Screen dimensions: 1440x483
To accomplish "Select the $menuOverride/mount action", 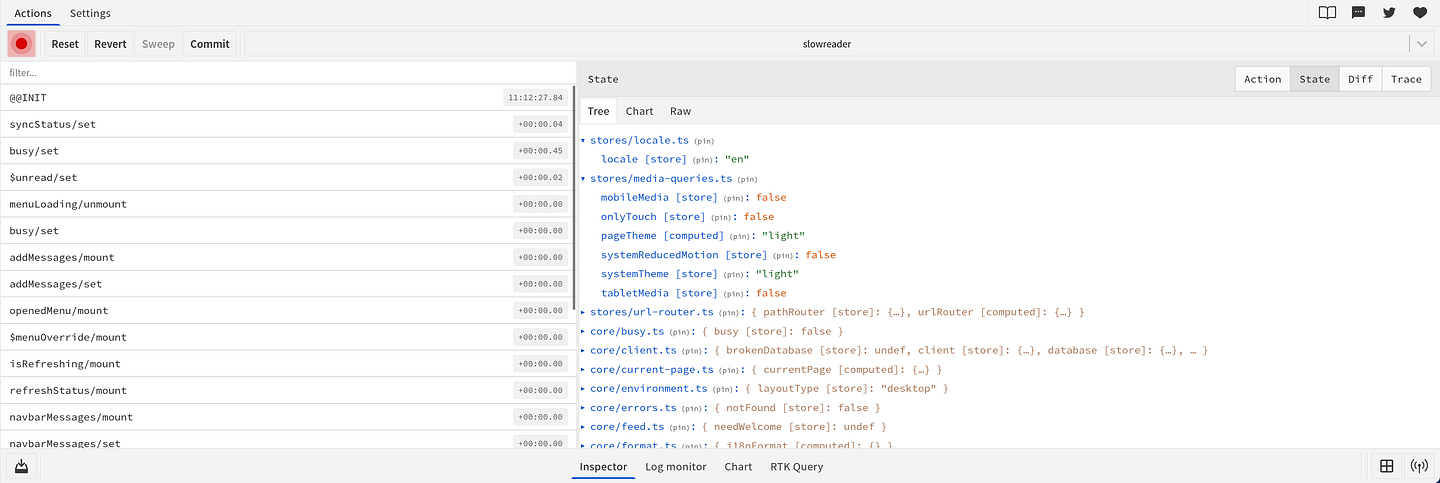I will click(286, 337).
